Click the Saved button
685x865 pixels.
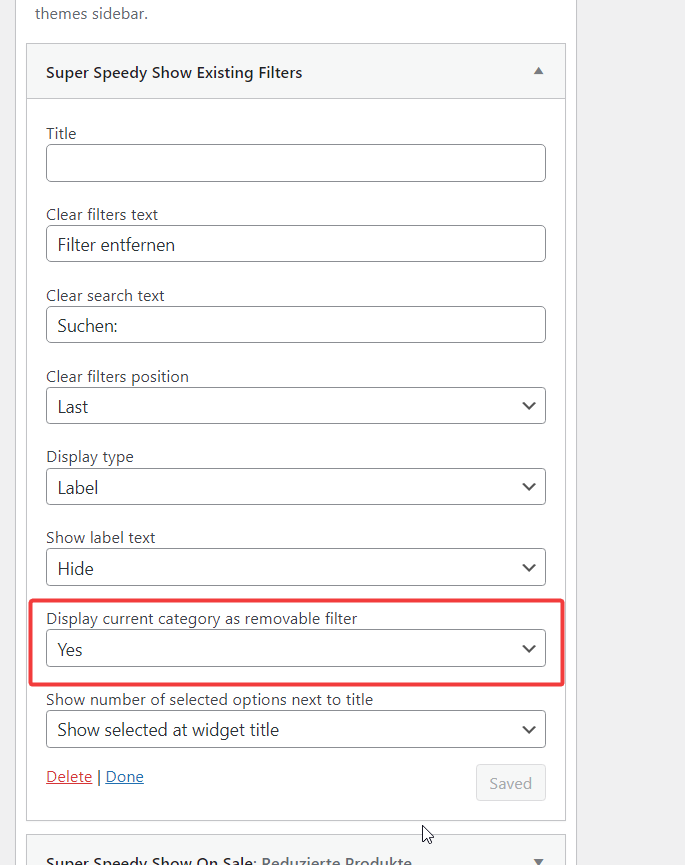click(510, 783)
